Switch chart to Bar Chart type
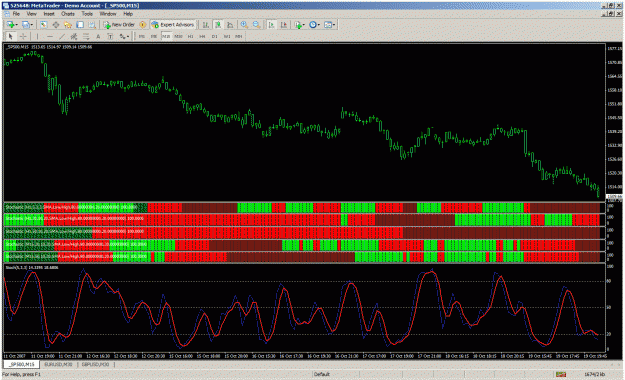 [x=206, y=25]
